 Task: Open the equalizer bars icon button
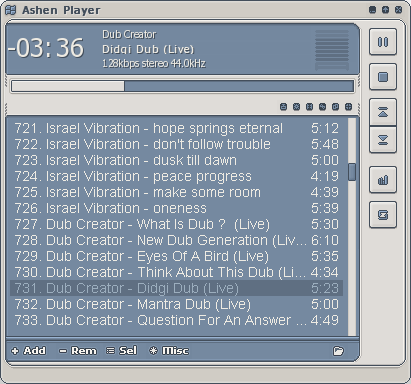383,180
